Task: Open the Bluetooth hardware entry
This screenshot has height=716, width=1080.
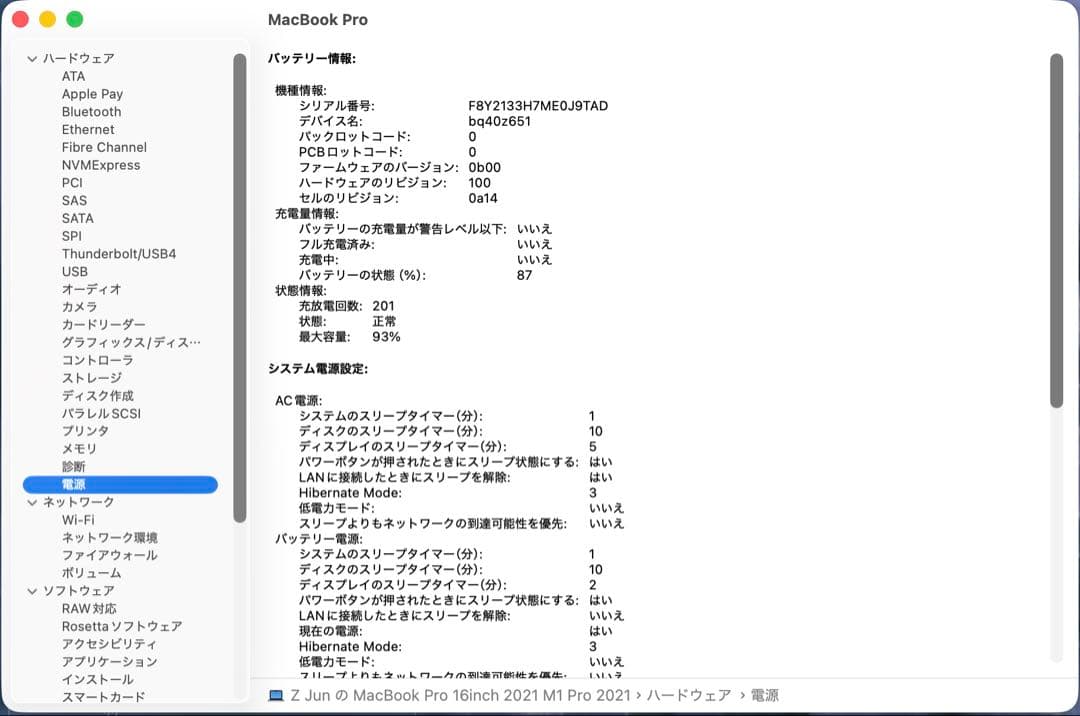Action: (x=92, y=112)
